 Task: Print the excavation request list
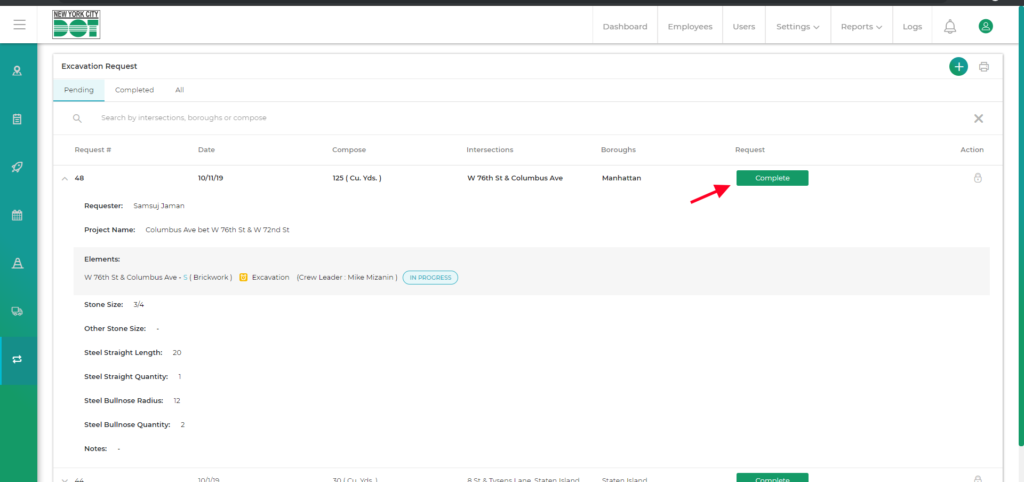[984, 67]
